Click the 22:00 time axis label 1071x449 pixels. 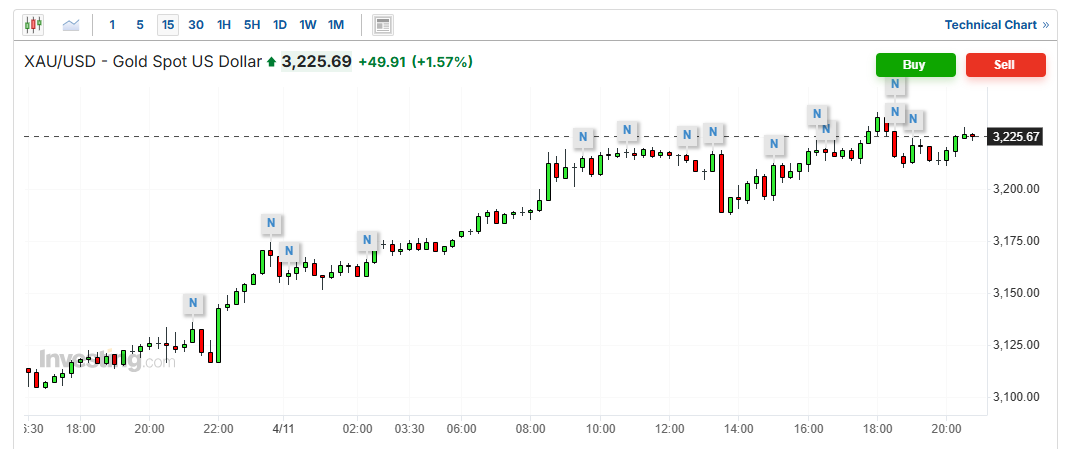tap(218, 429)
